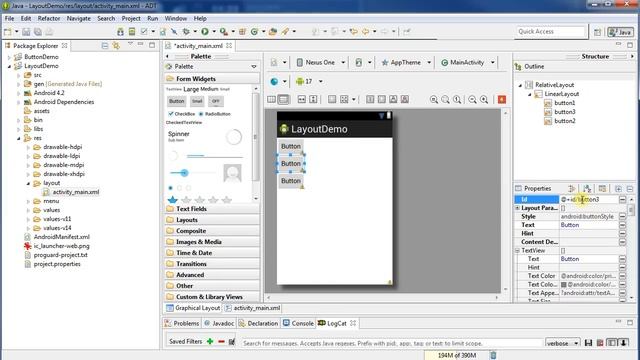Expand the src folder in LayoutDemo
Screen dimensions: 640x360
(x=18, y=75)
